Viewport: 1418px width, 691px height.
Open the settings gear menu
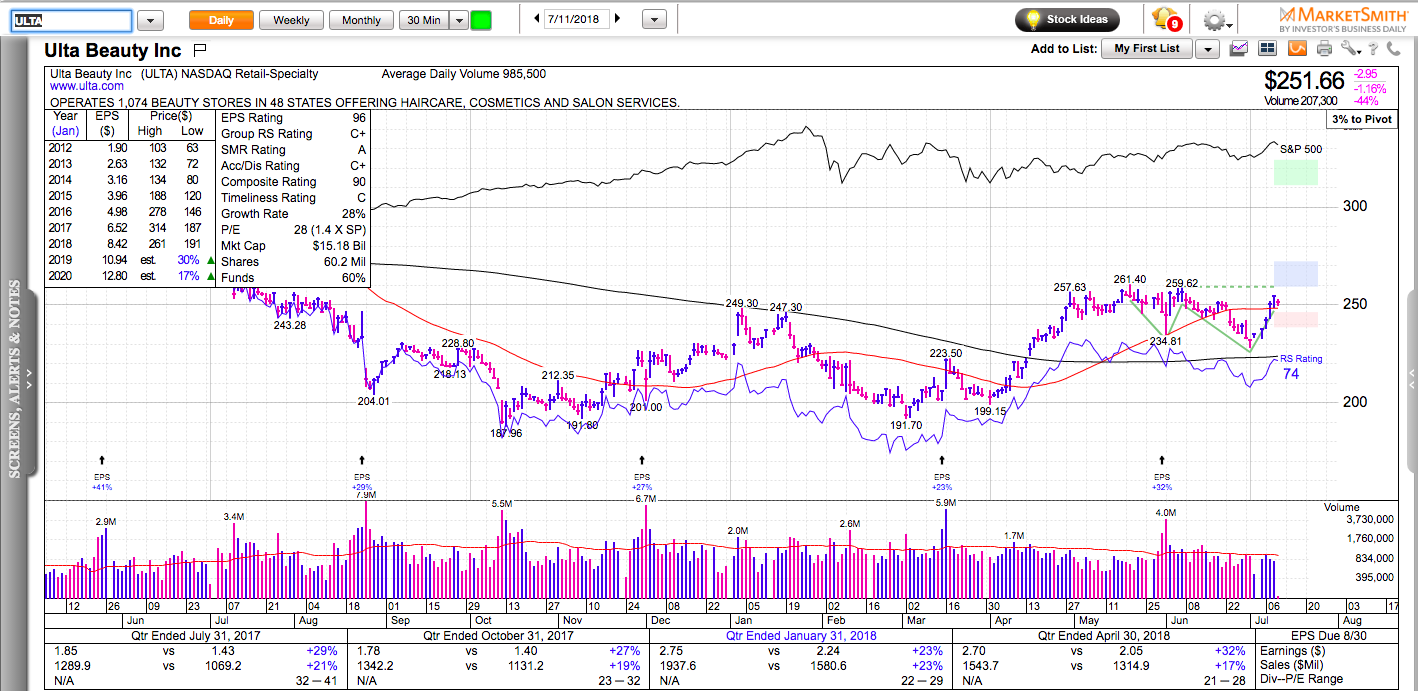pos(1216,20)
